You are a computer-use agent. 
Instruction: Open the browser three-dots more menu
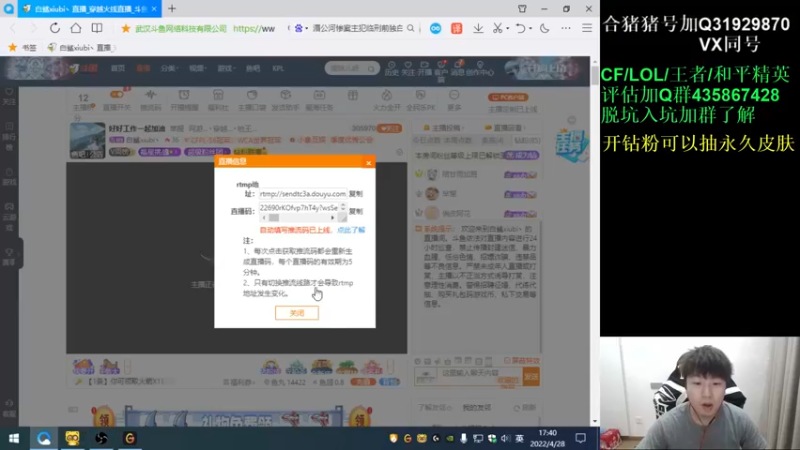coord(566,29)
